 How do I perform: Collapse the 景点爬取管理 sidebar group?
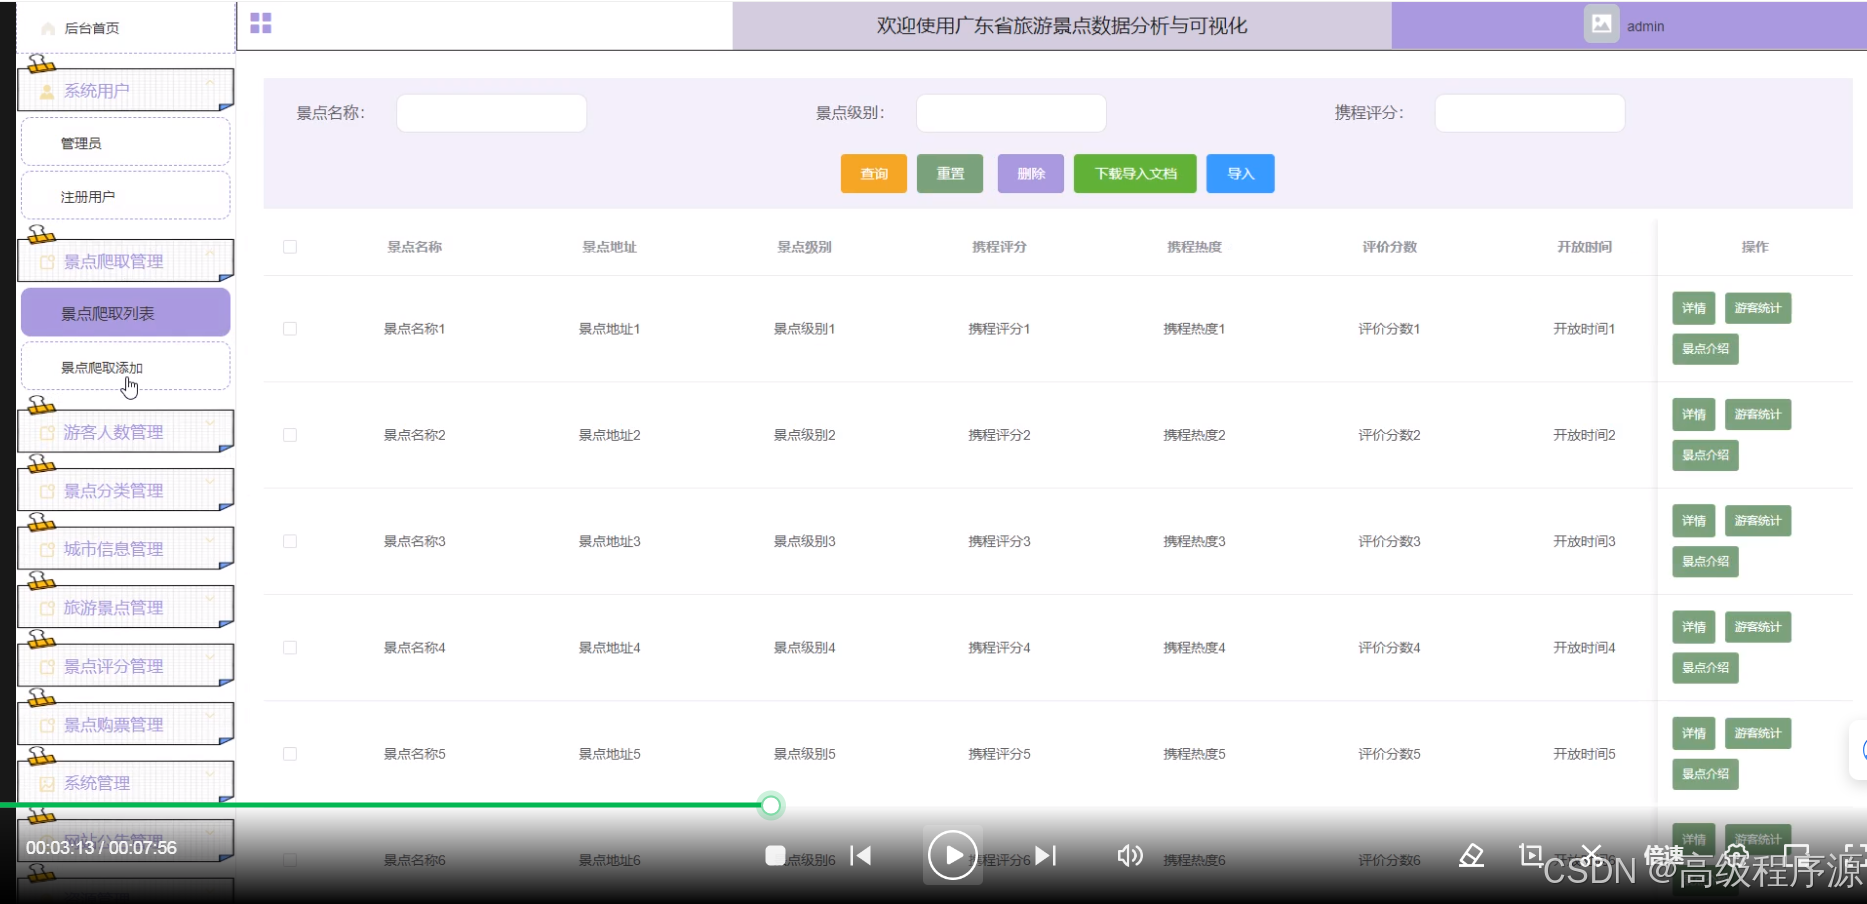point(126,261)
